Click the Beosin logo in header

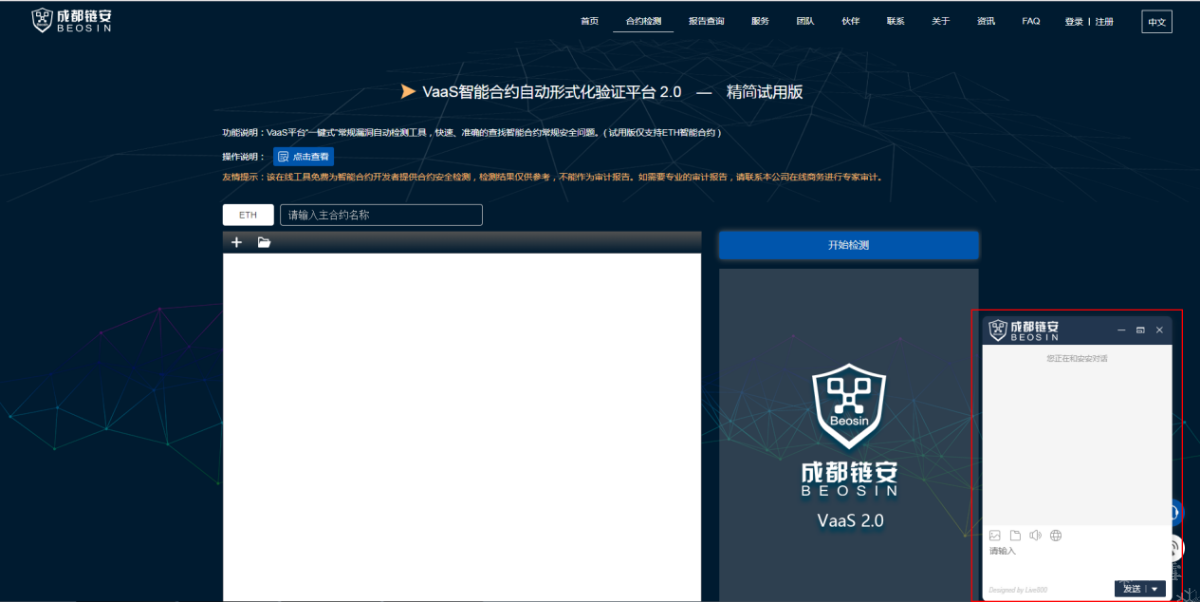click(x=70, y=20)
